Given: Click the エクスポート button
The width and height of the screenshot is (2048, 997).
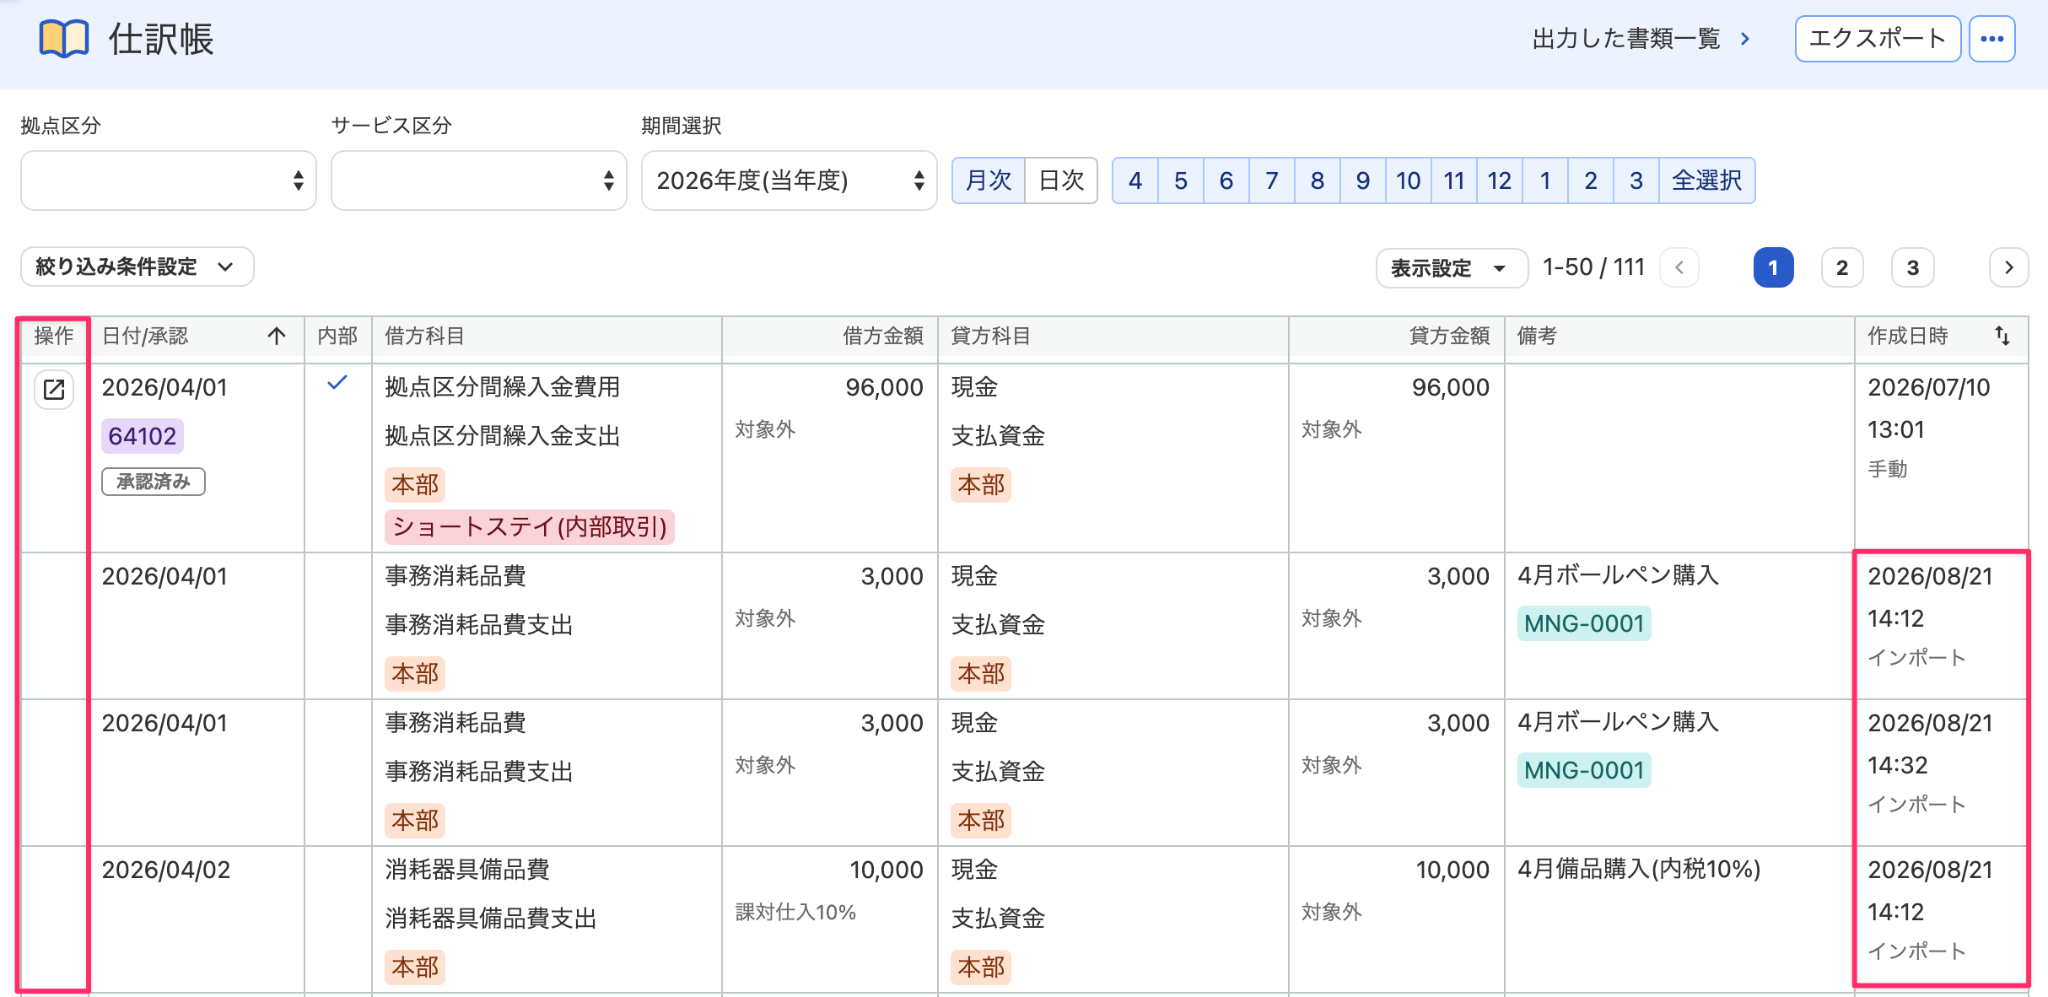Looking at the screenshot, I should point(1877,39).
